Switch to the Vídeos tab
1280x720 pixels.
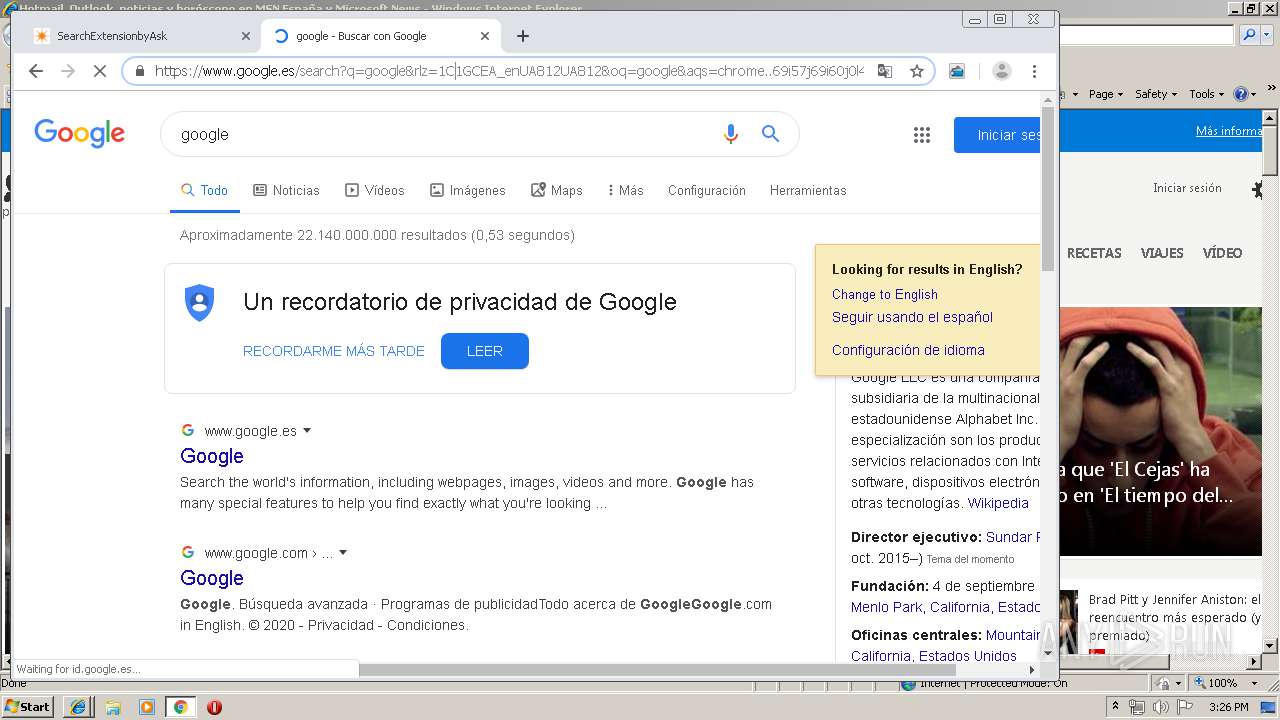pos(375,190)
